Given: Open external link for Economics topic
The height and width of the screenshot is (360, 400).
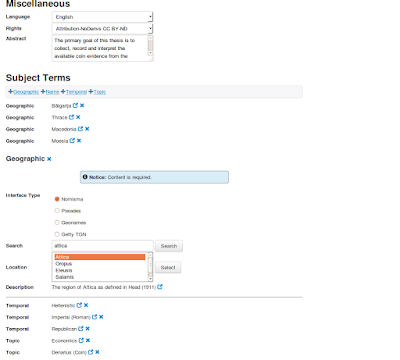Looking at the screenshot, I should (x=81, y=340).
